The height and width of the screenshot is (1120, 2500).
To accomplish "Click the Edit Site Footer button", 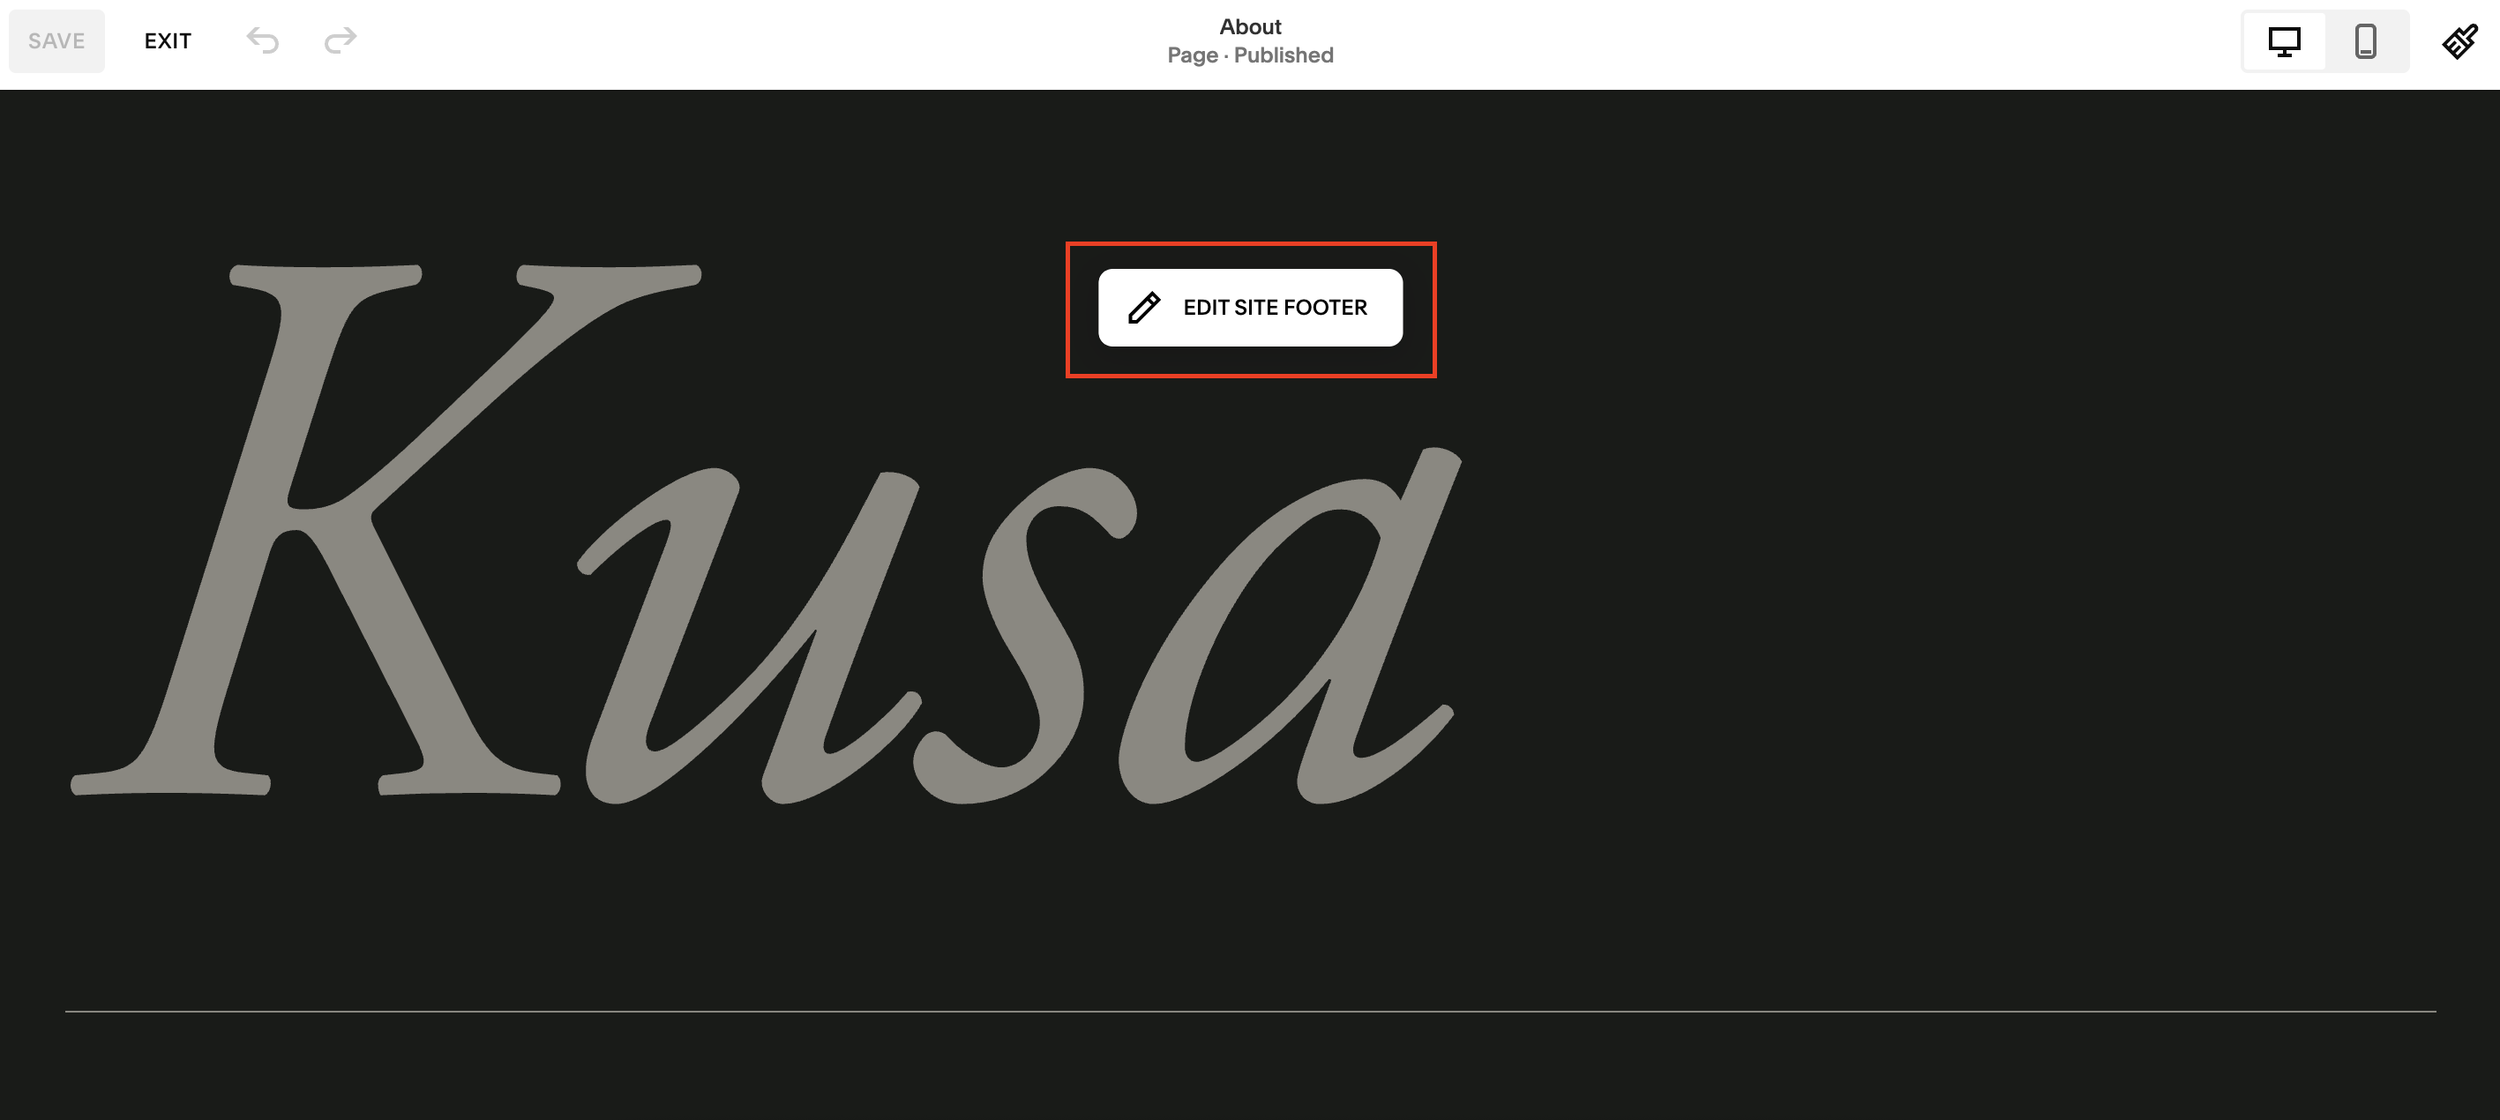I will click(x=1250, y=308).
